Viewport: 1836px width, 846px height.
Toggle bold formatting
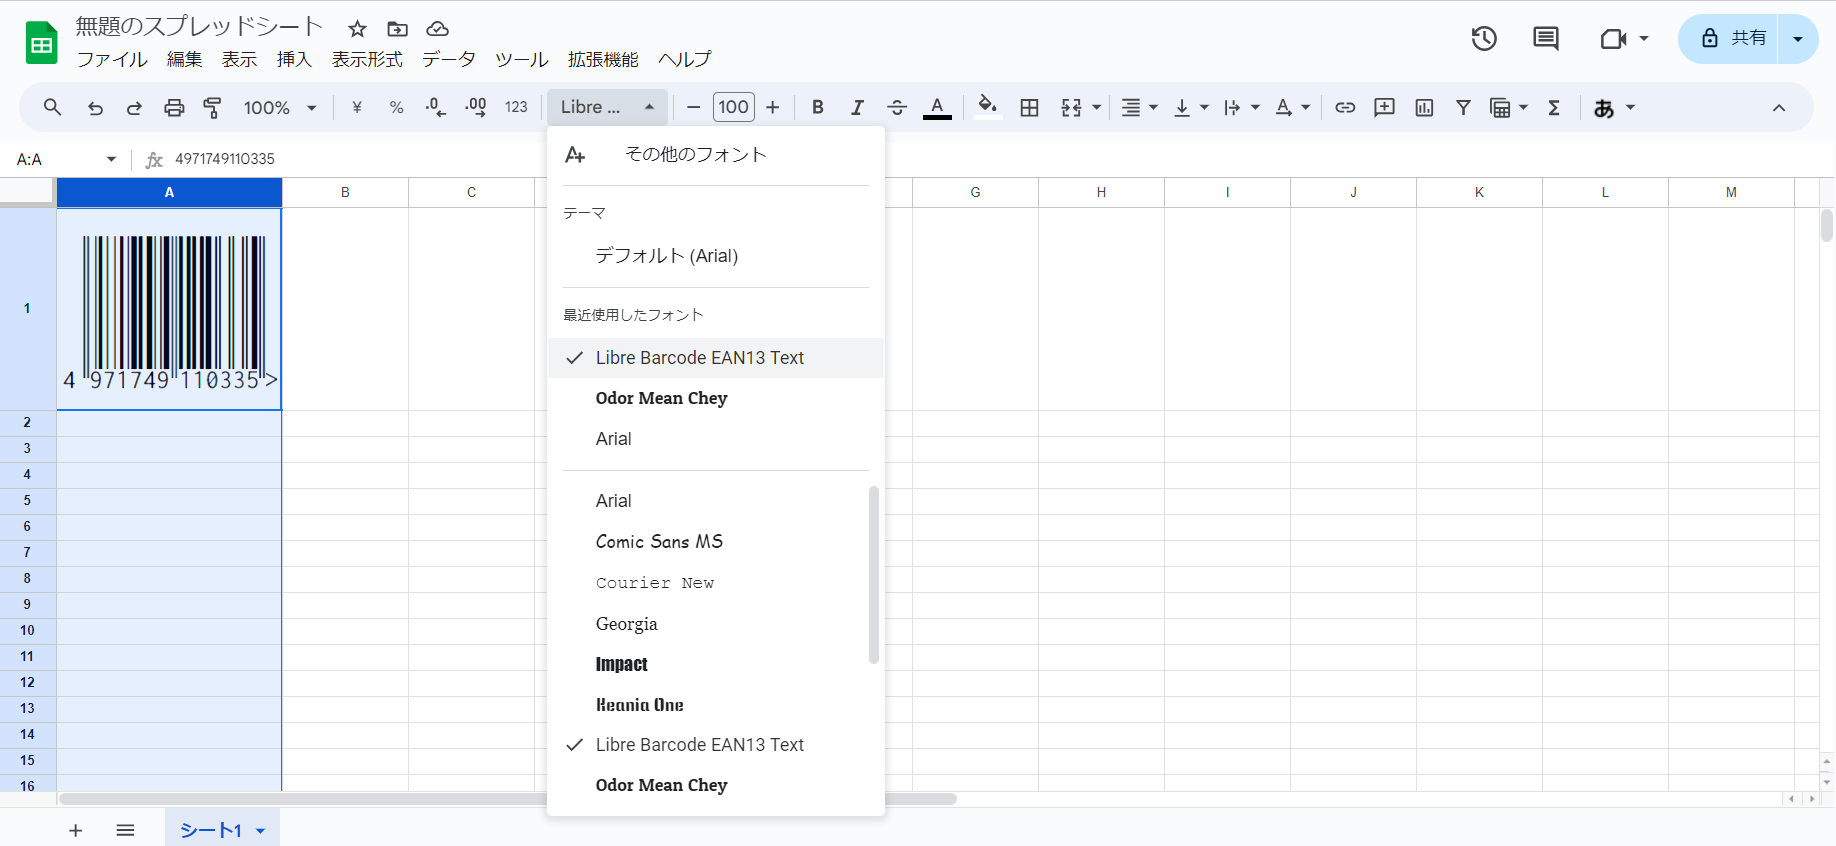coord(818,107)
